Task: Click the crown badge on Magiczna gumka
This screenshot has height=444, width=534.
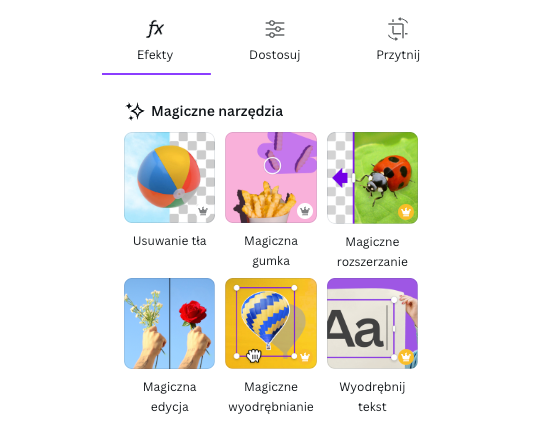Action: pos(305,211)
